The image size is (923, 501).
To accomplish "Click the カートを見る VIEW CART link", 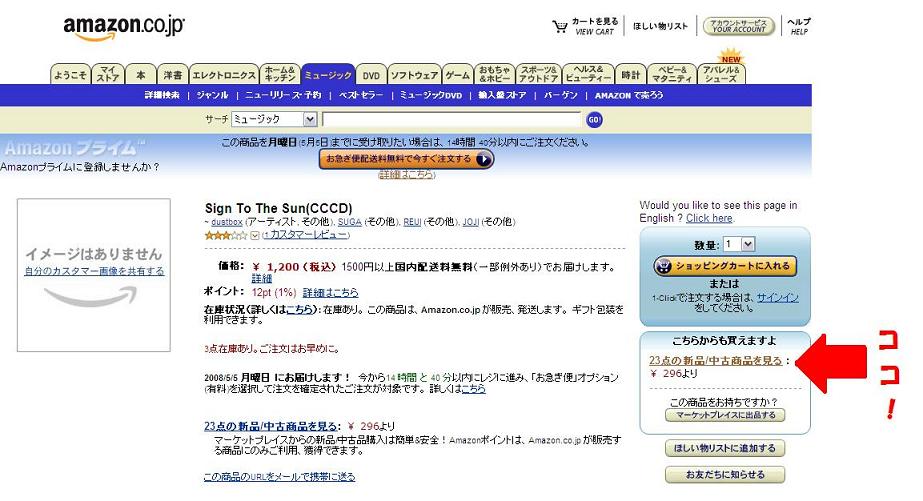I will [x=595, y=26].
